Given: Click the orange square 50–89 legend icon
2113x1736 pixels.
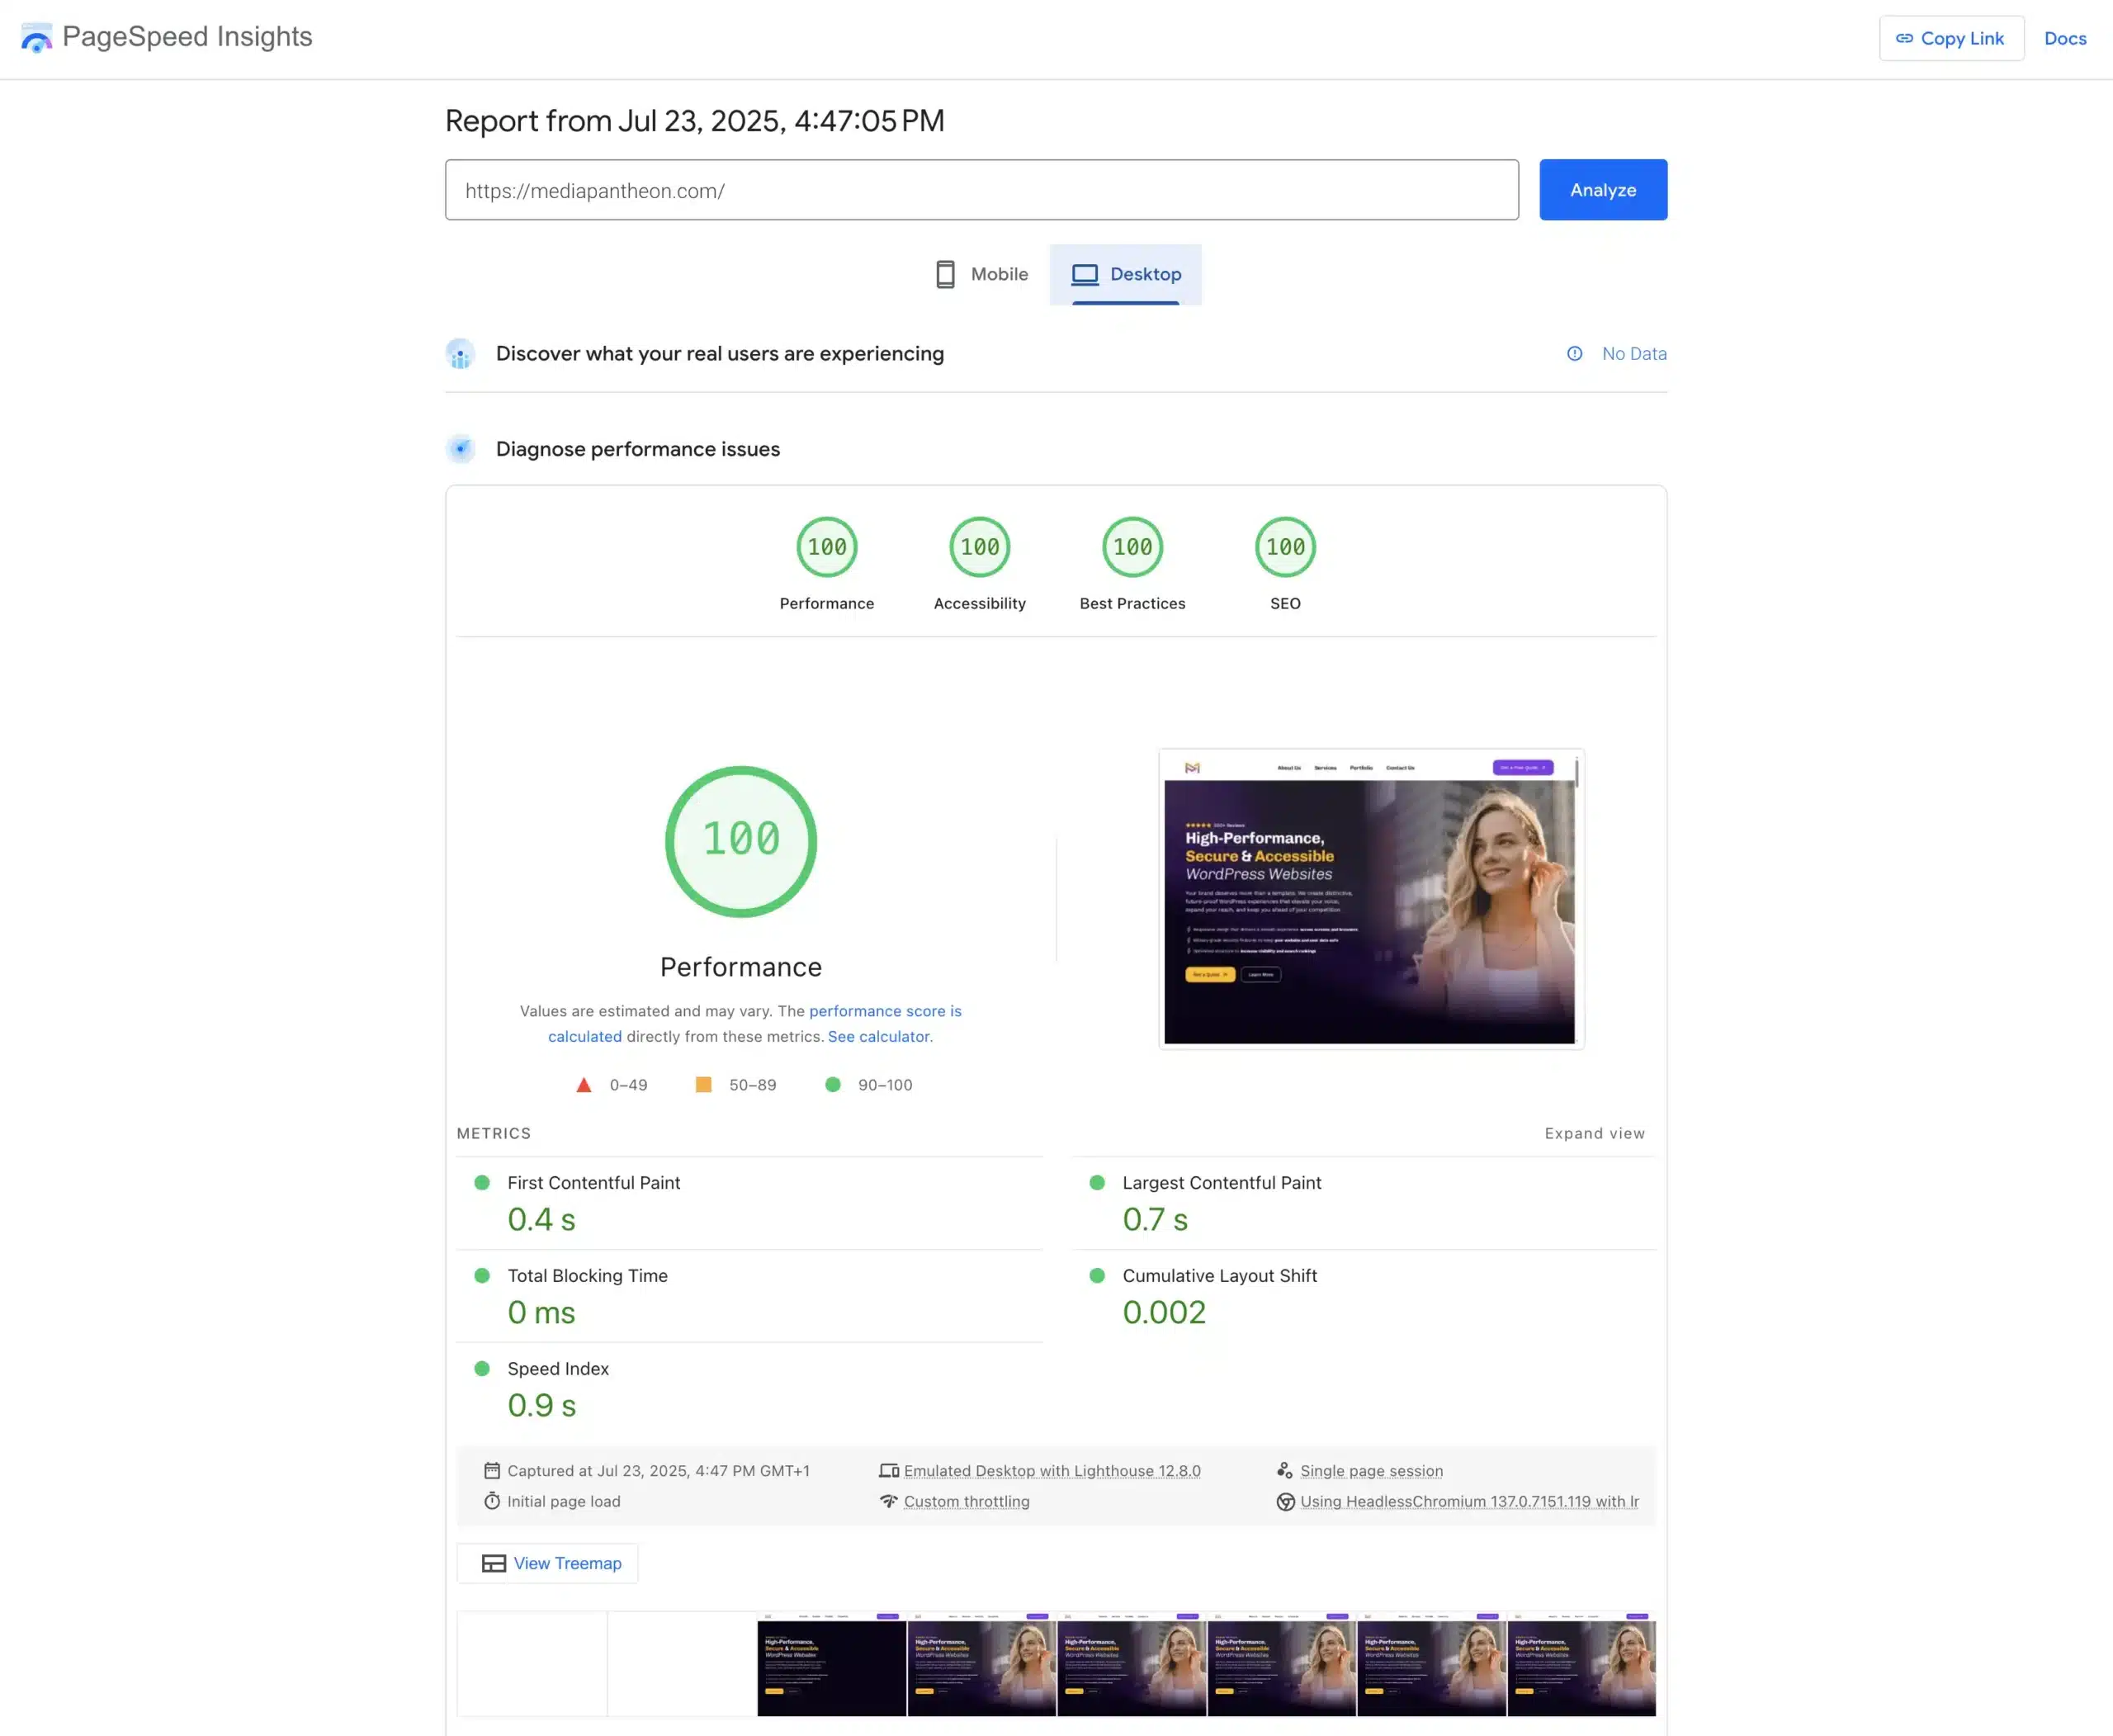Looking at the screenshot, I should pyautogui.click(x=704, y=1084).
